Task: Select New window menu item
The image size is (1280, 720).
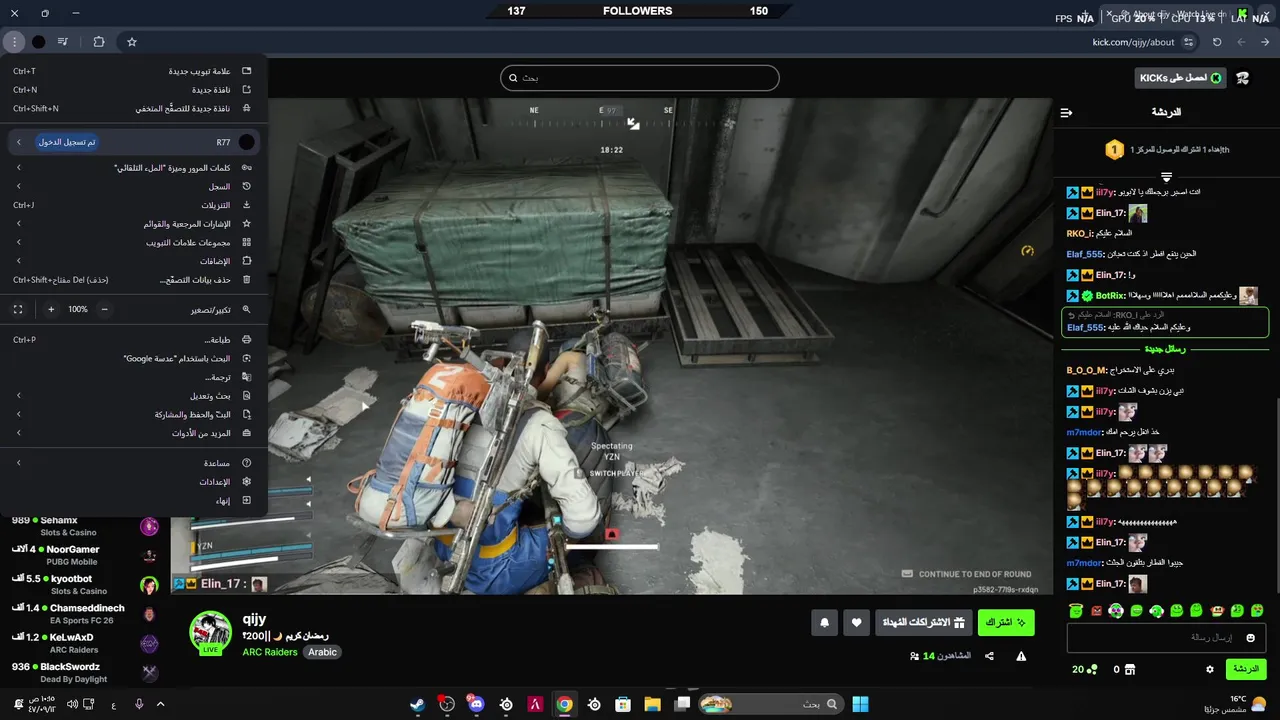Action: pos(134,90)
